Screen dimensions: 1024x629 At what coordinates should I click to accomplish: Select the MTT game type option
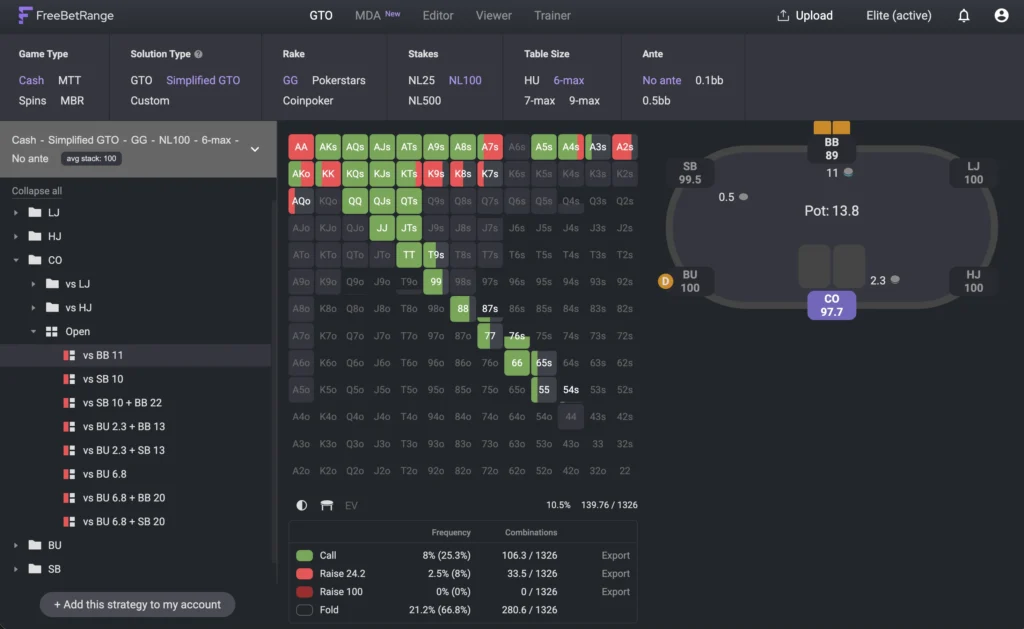coord(70,80)
